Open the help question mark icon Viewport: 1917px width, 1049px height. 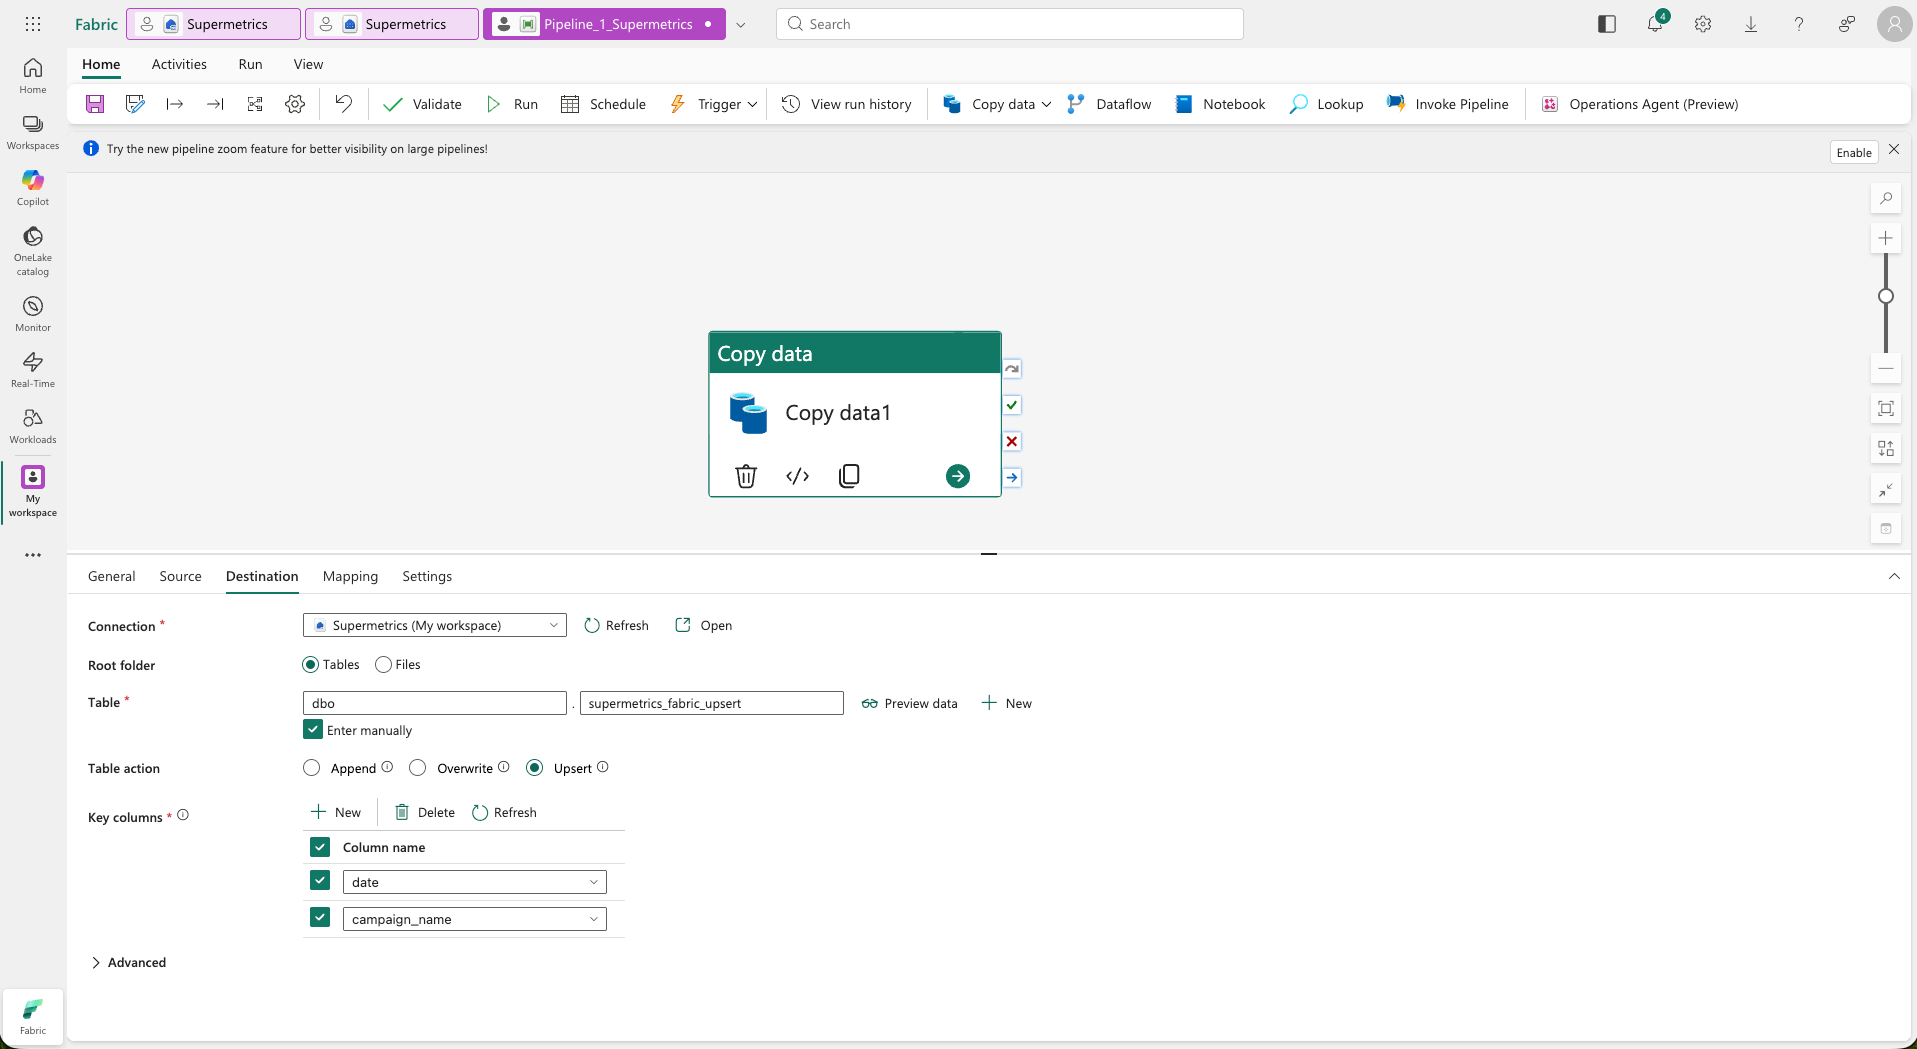[x=1799, y=24]
